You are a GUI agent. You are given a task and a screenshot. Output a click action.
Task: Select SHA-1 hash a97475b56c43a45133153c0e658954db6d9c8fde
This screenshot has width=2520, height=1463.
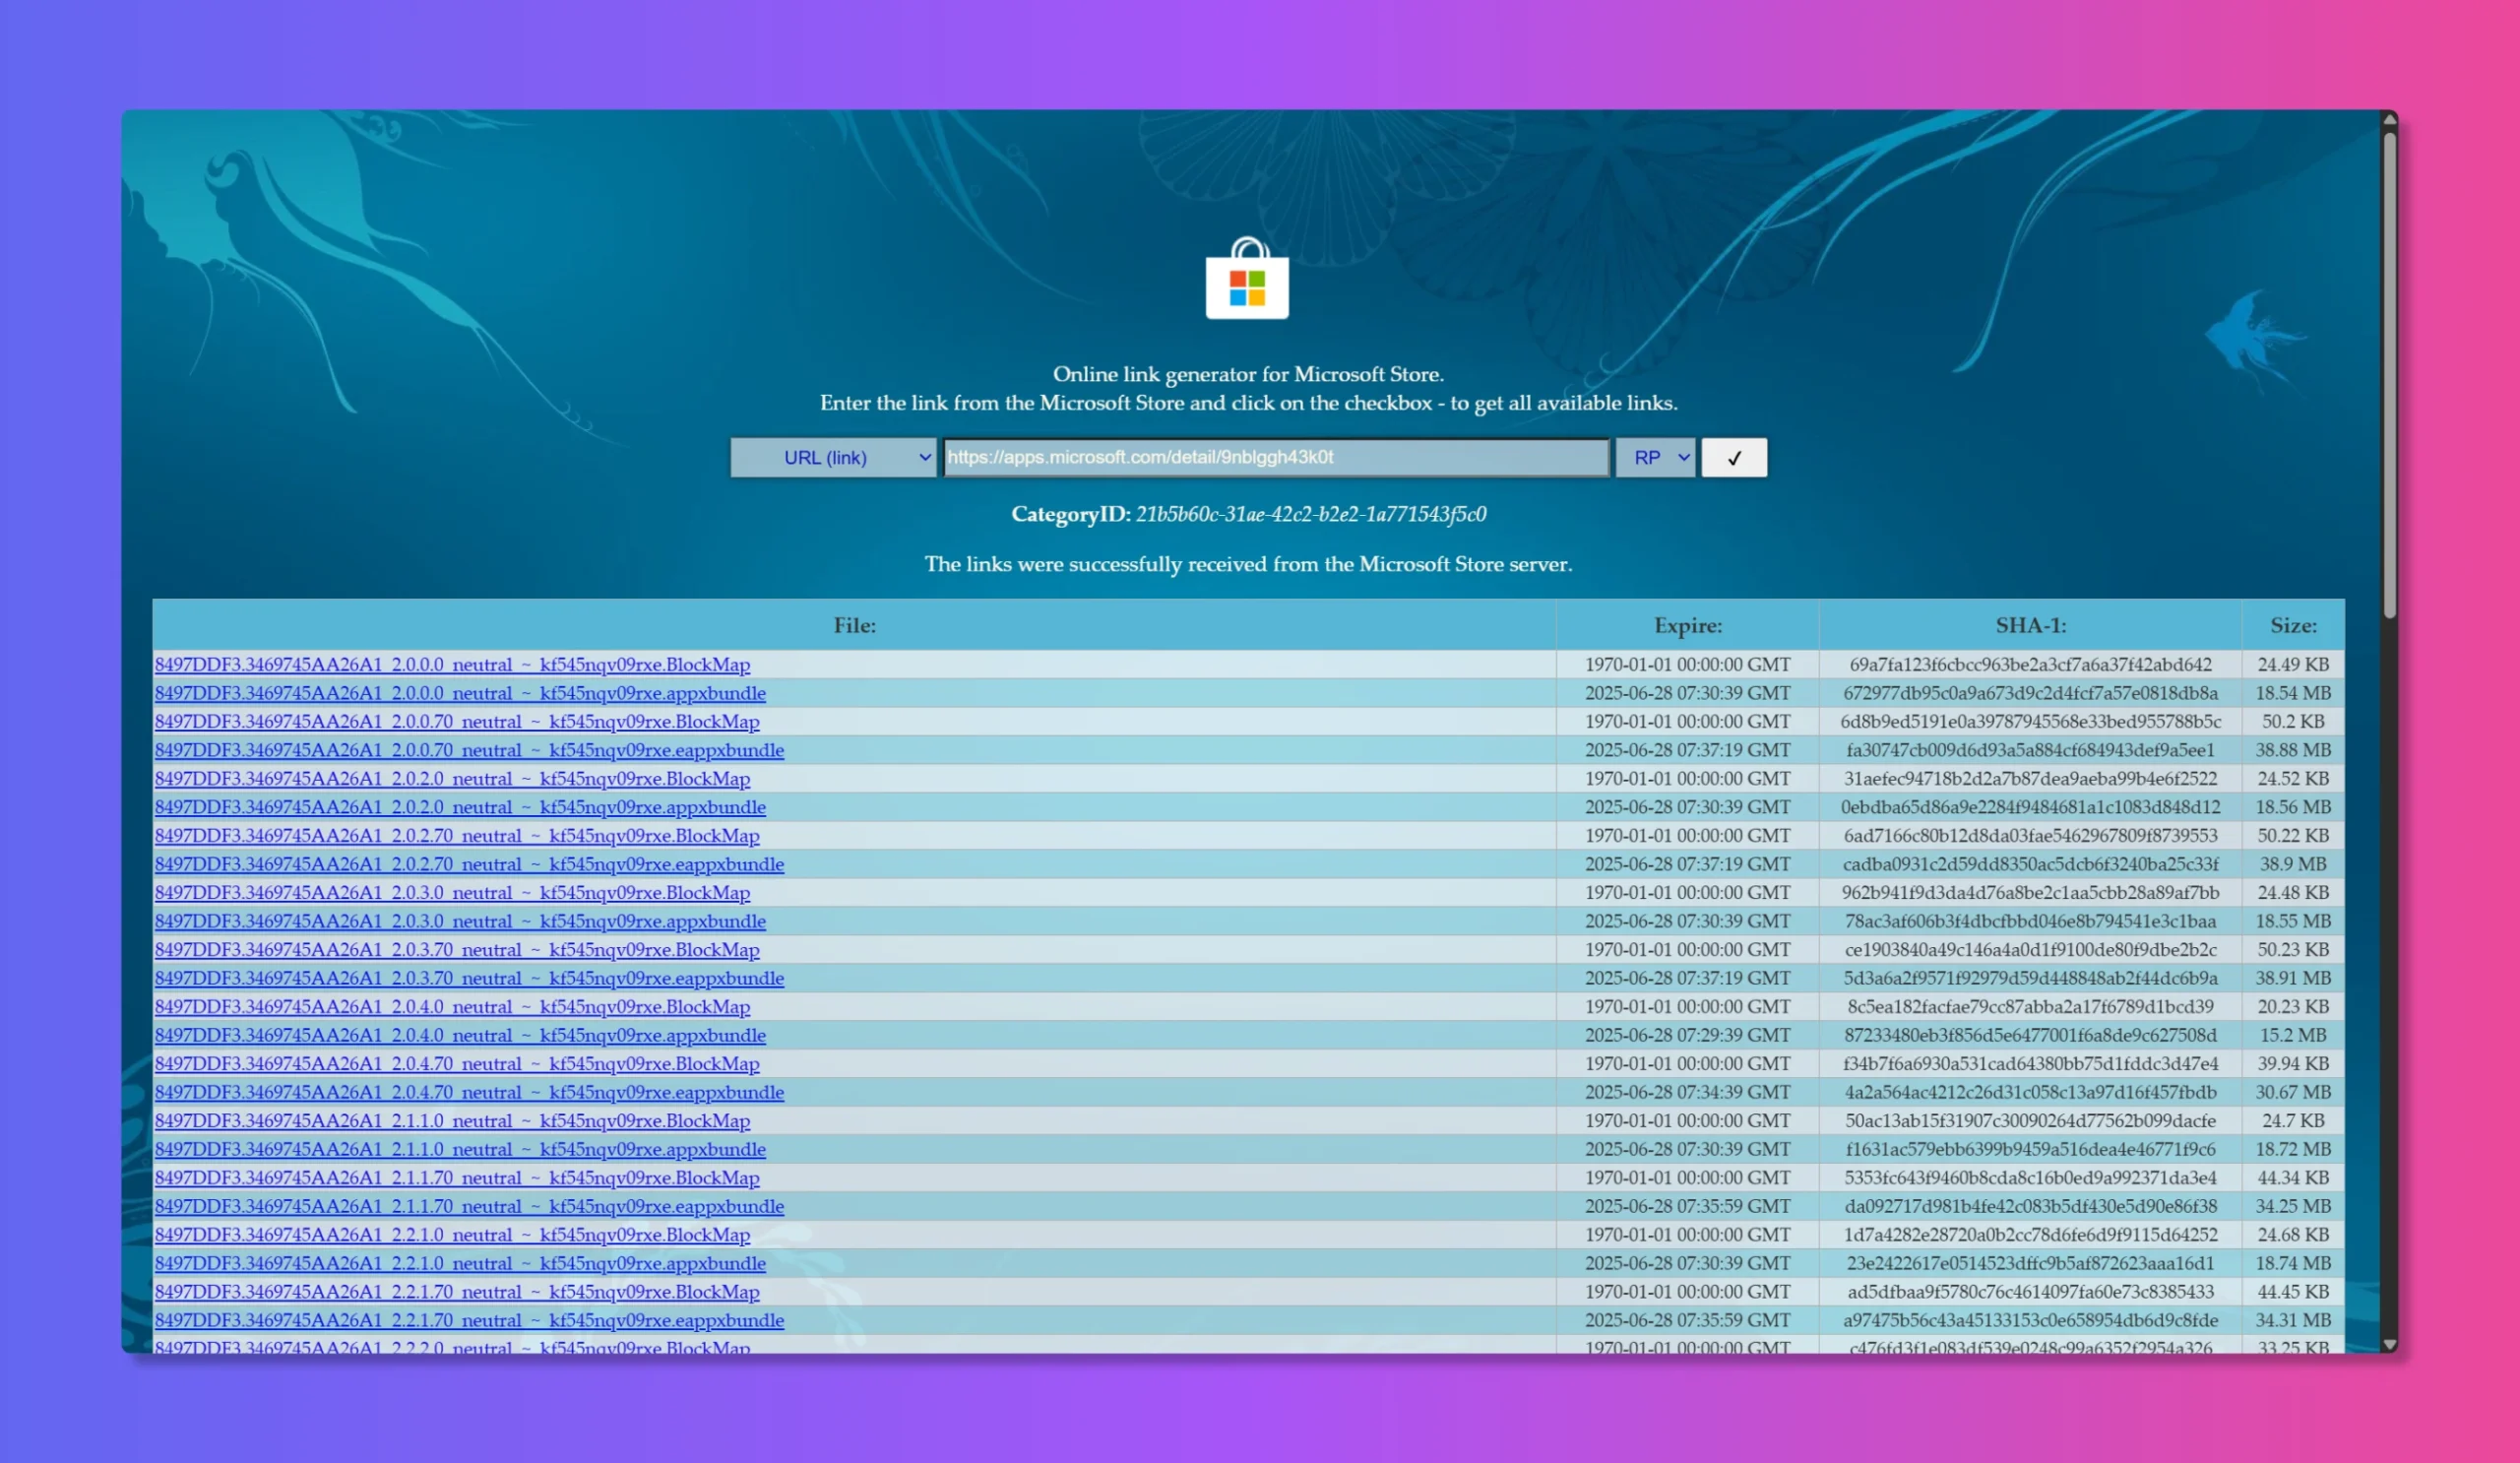click(x=2030, y=1320)
